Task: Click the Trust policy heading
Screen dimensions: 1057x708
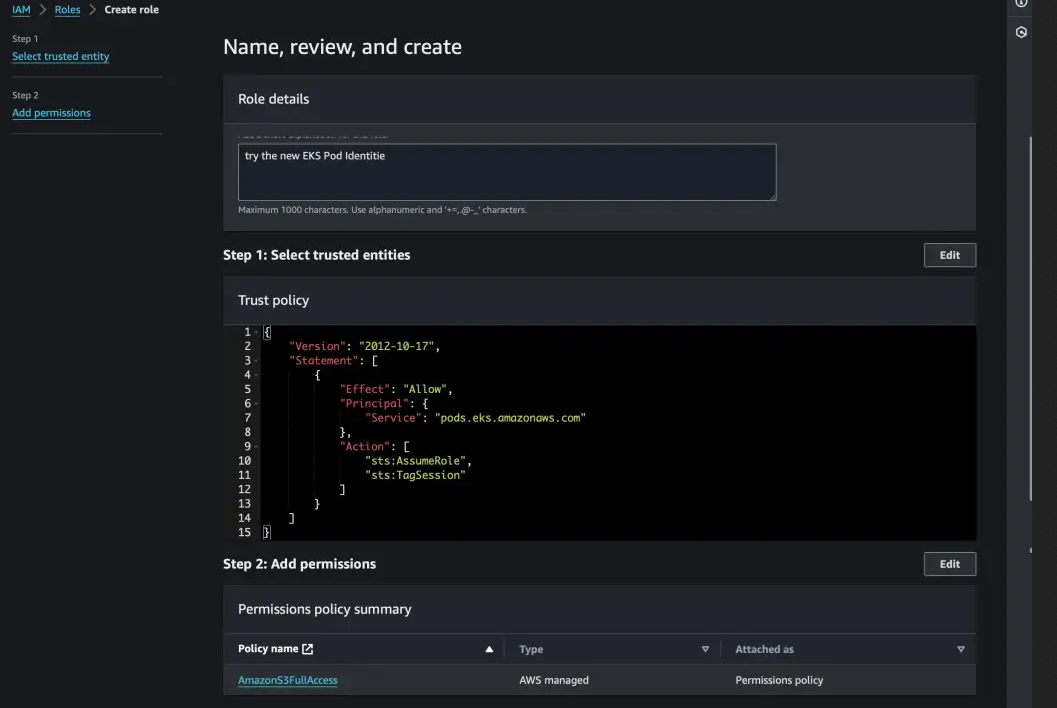Action: [x=274, y=300]
